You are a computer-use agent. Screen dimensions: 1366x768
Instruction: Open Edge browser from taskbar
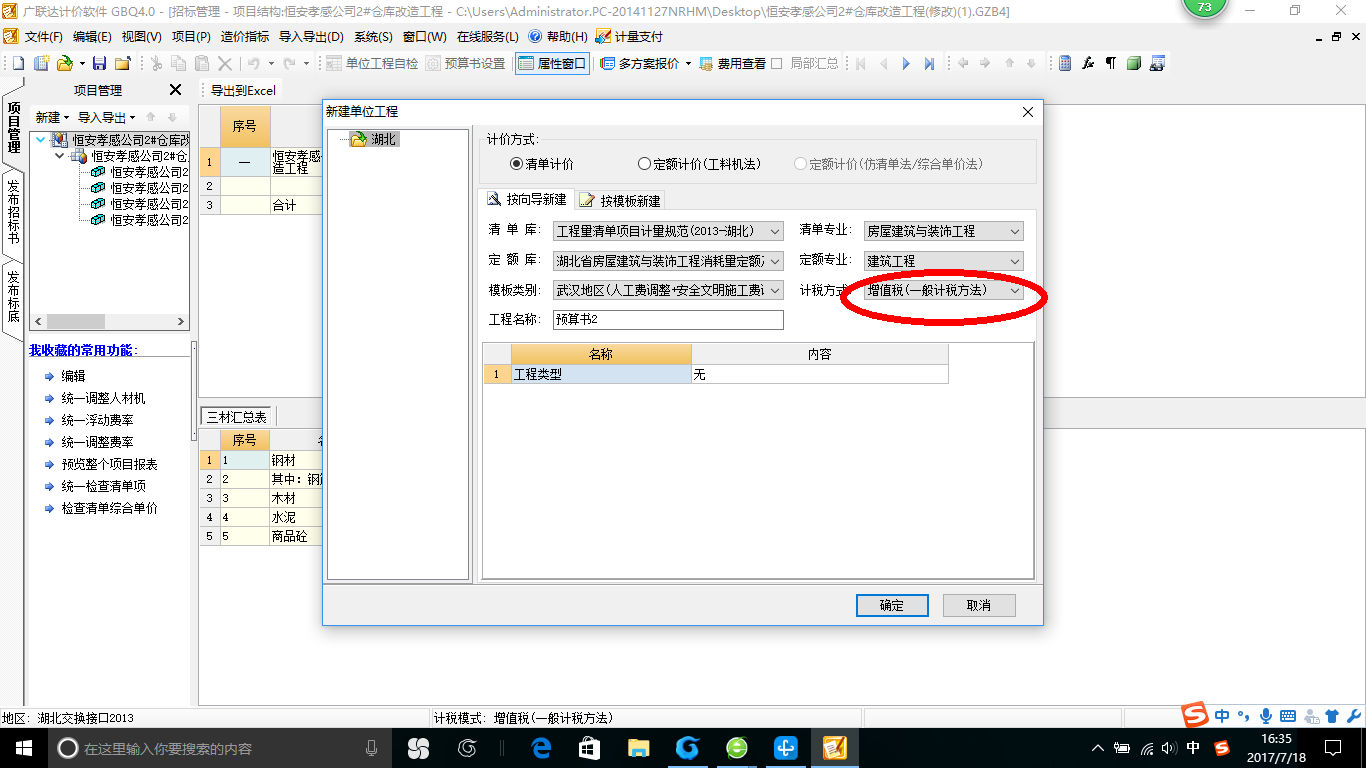(x=541, y=748)
